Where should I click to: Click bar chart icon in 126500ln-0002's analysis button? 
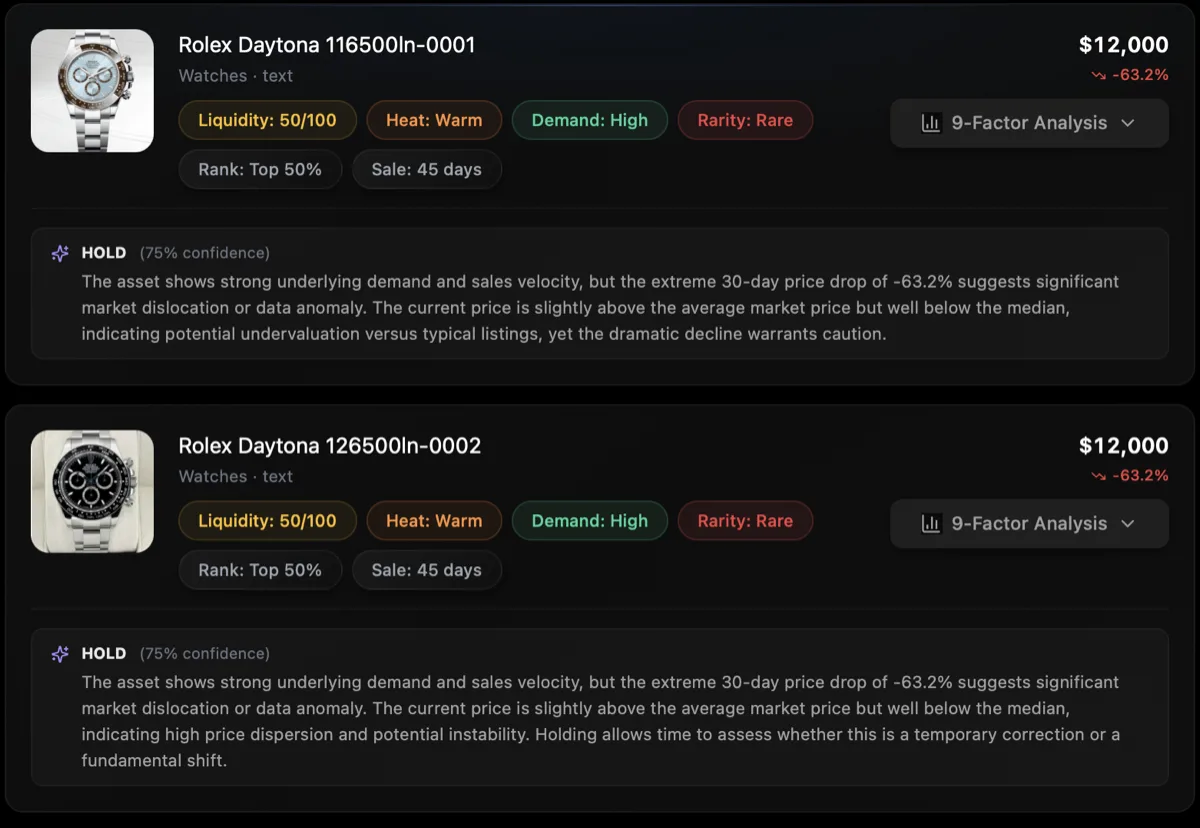coord(931,524)
